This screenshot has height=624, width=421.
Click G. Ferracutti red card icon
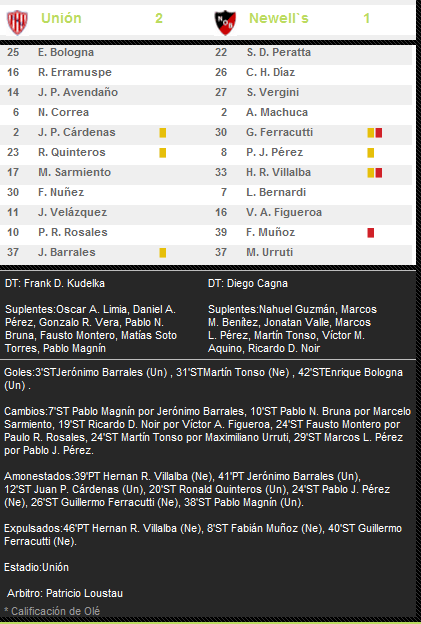[x=378, y=133]
